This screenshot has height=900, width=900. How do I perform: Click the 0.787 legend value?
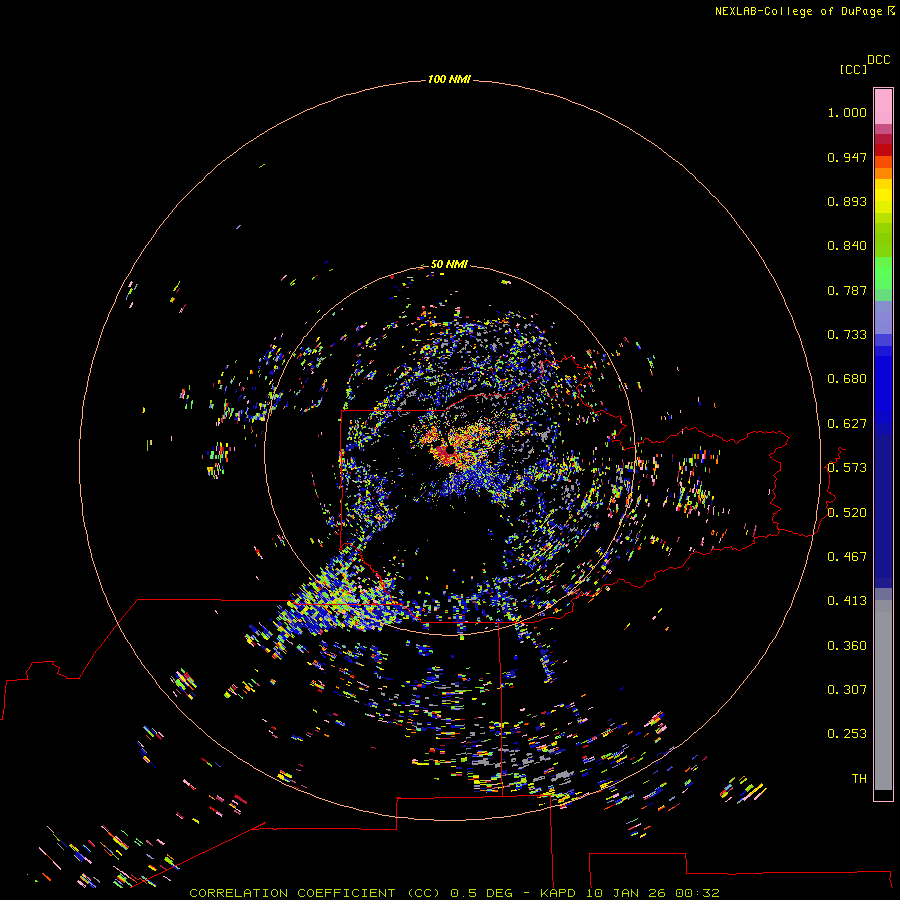click(x=847, y=290)
